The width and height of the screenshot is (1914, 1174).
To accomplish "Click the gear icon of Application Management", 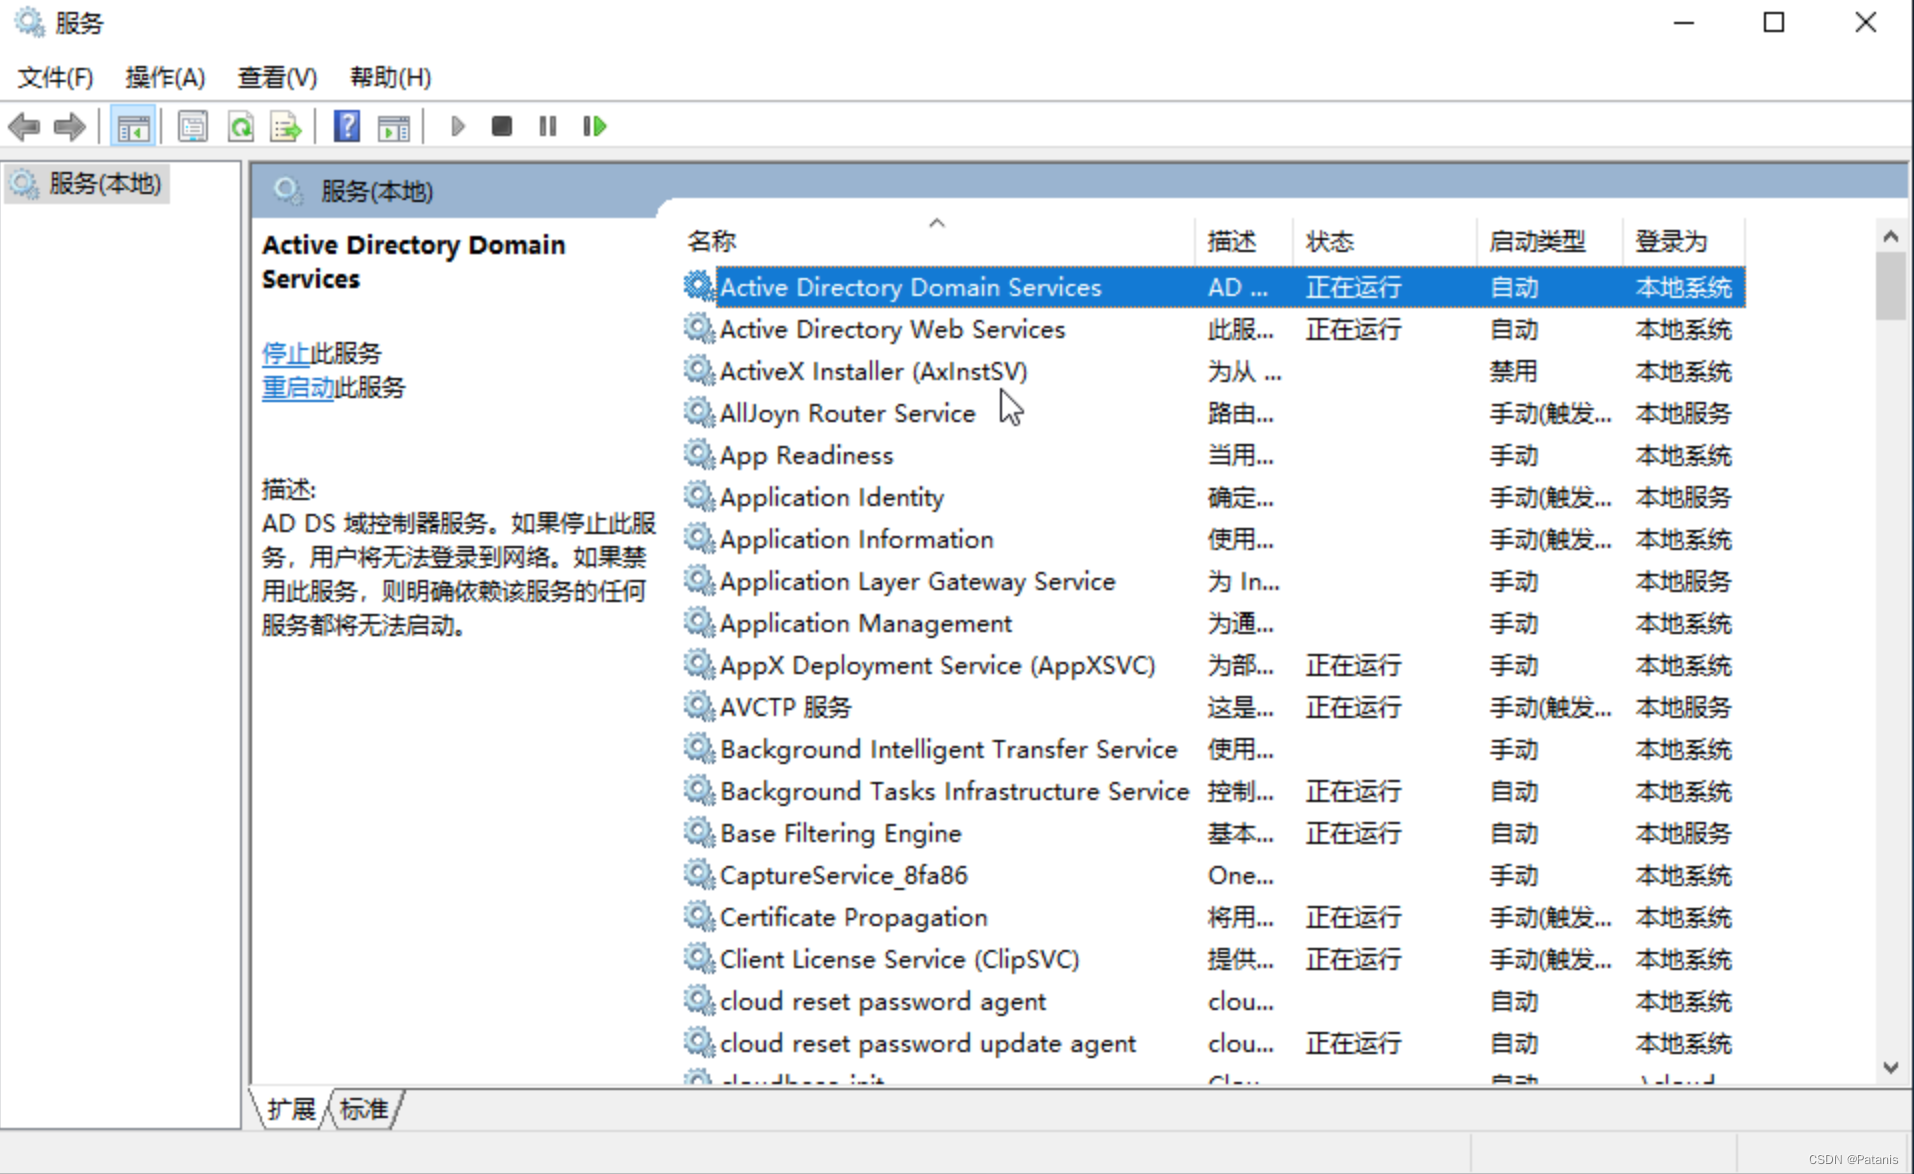I will 699,622.
